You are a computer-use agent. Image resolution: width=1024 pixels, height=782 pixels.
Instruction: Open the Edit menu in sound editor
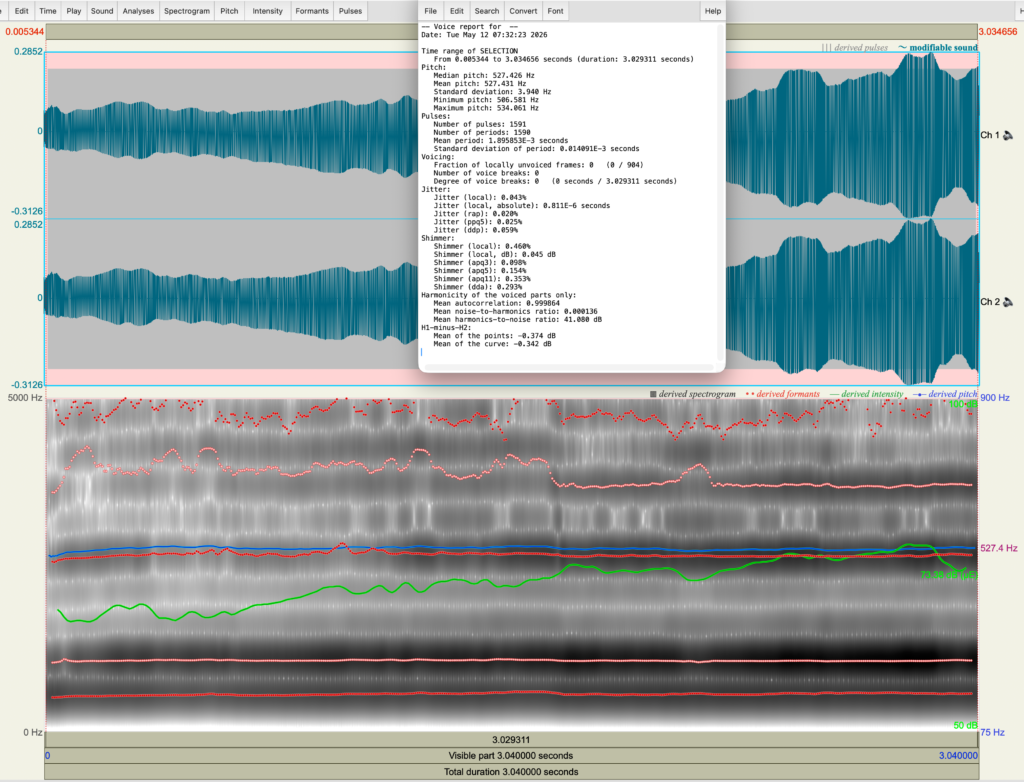pyautogui.click(x=22, y=10)
